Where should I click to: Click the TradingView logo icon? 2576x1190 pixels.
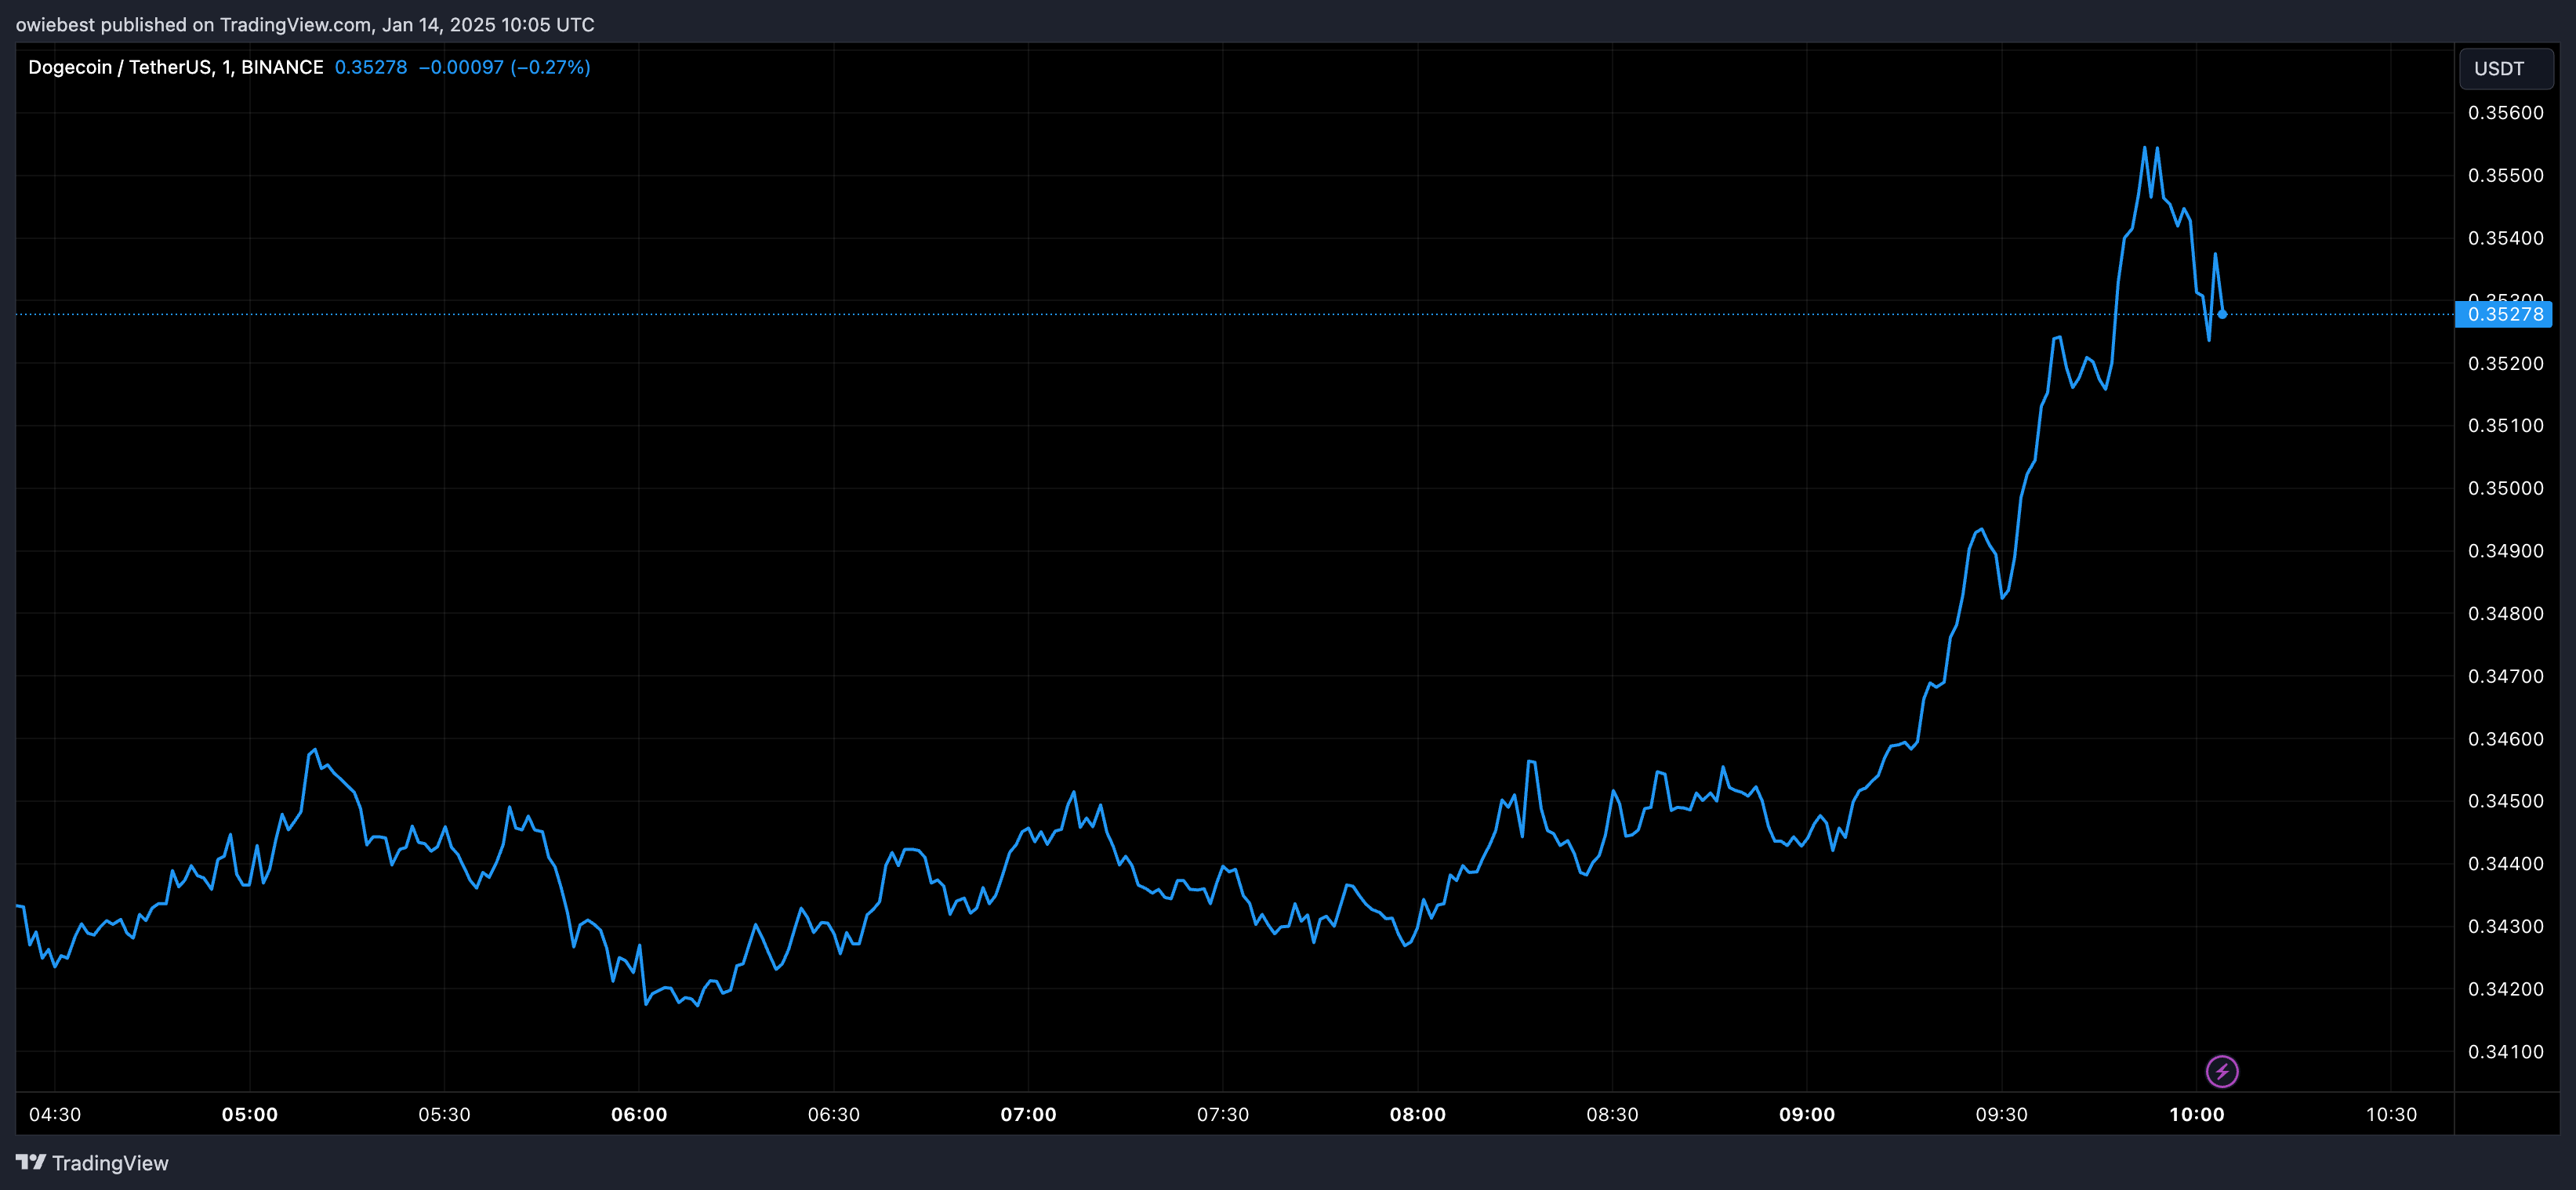[31, 1162]
